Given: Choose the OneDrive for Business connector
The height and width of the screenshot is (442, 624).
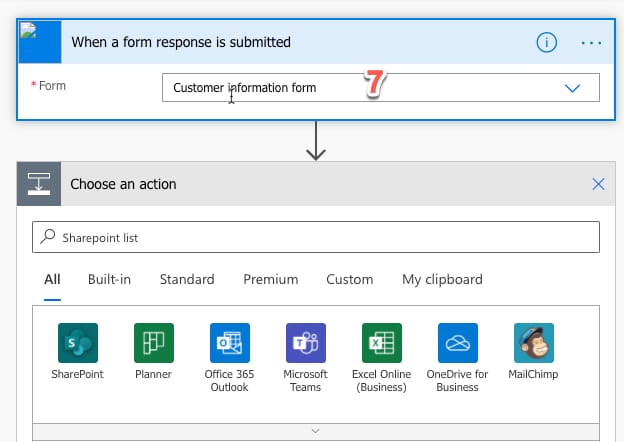Looking at the screenshot, I should [x=458, y=343].
